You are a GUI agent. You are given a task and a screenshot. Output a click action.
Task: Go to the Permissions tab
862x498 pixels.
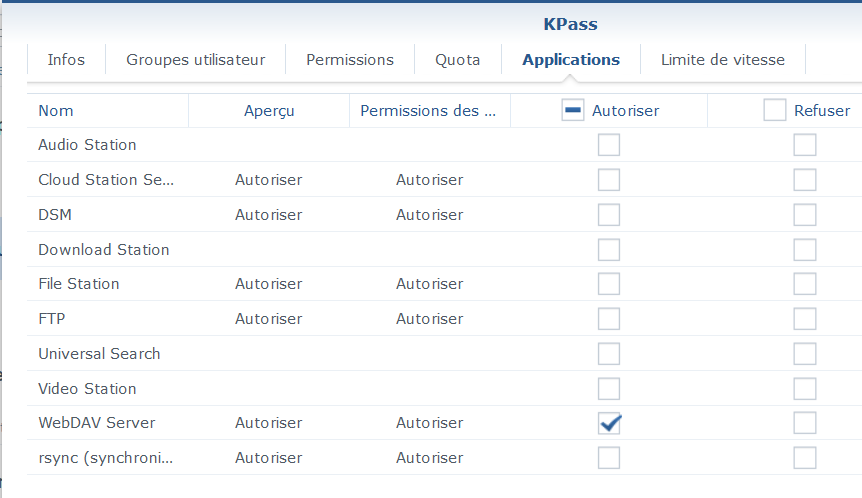pyautogui.click(x=350, y=60)
